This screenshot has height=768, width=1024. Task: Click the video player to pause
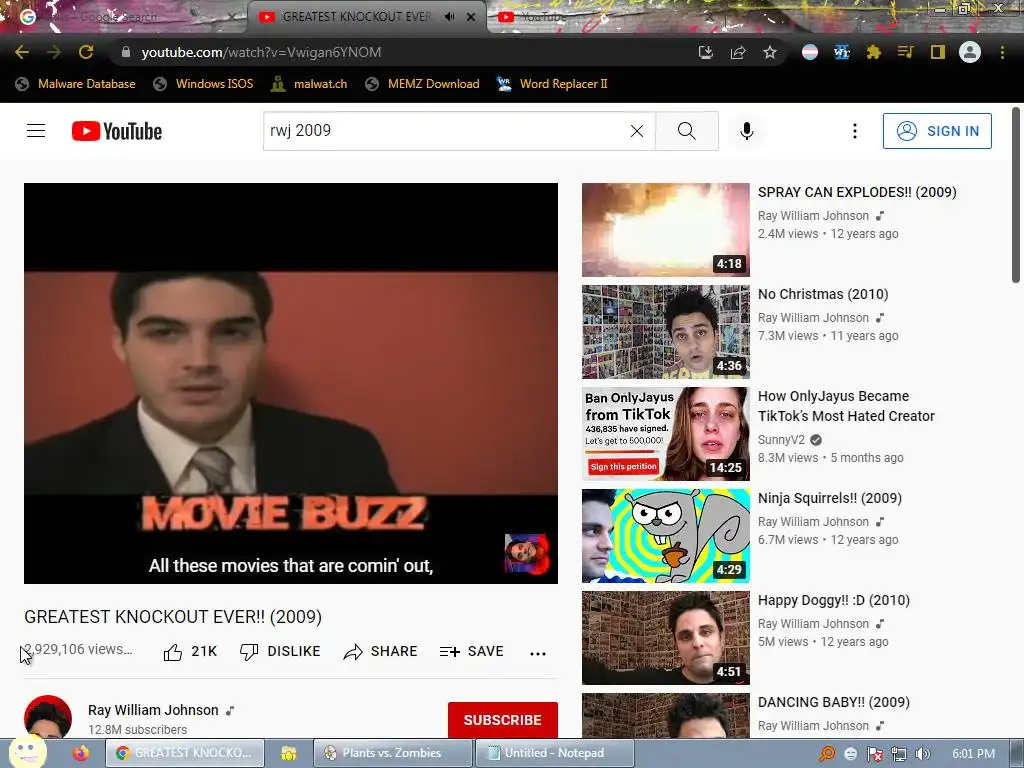pos(291,383)
